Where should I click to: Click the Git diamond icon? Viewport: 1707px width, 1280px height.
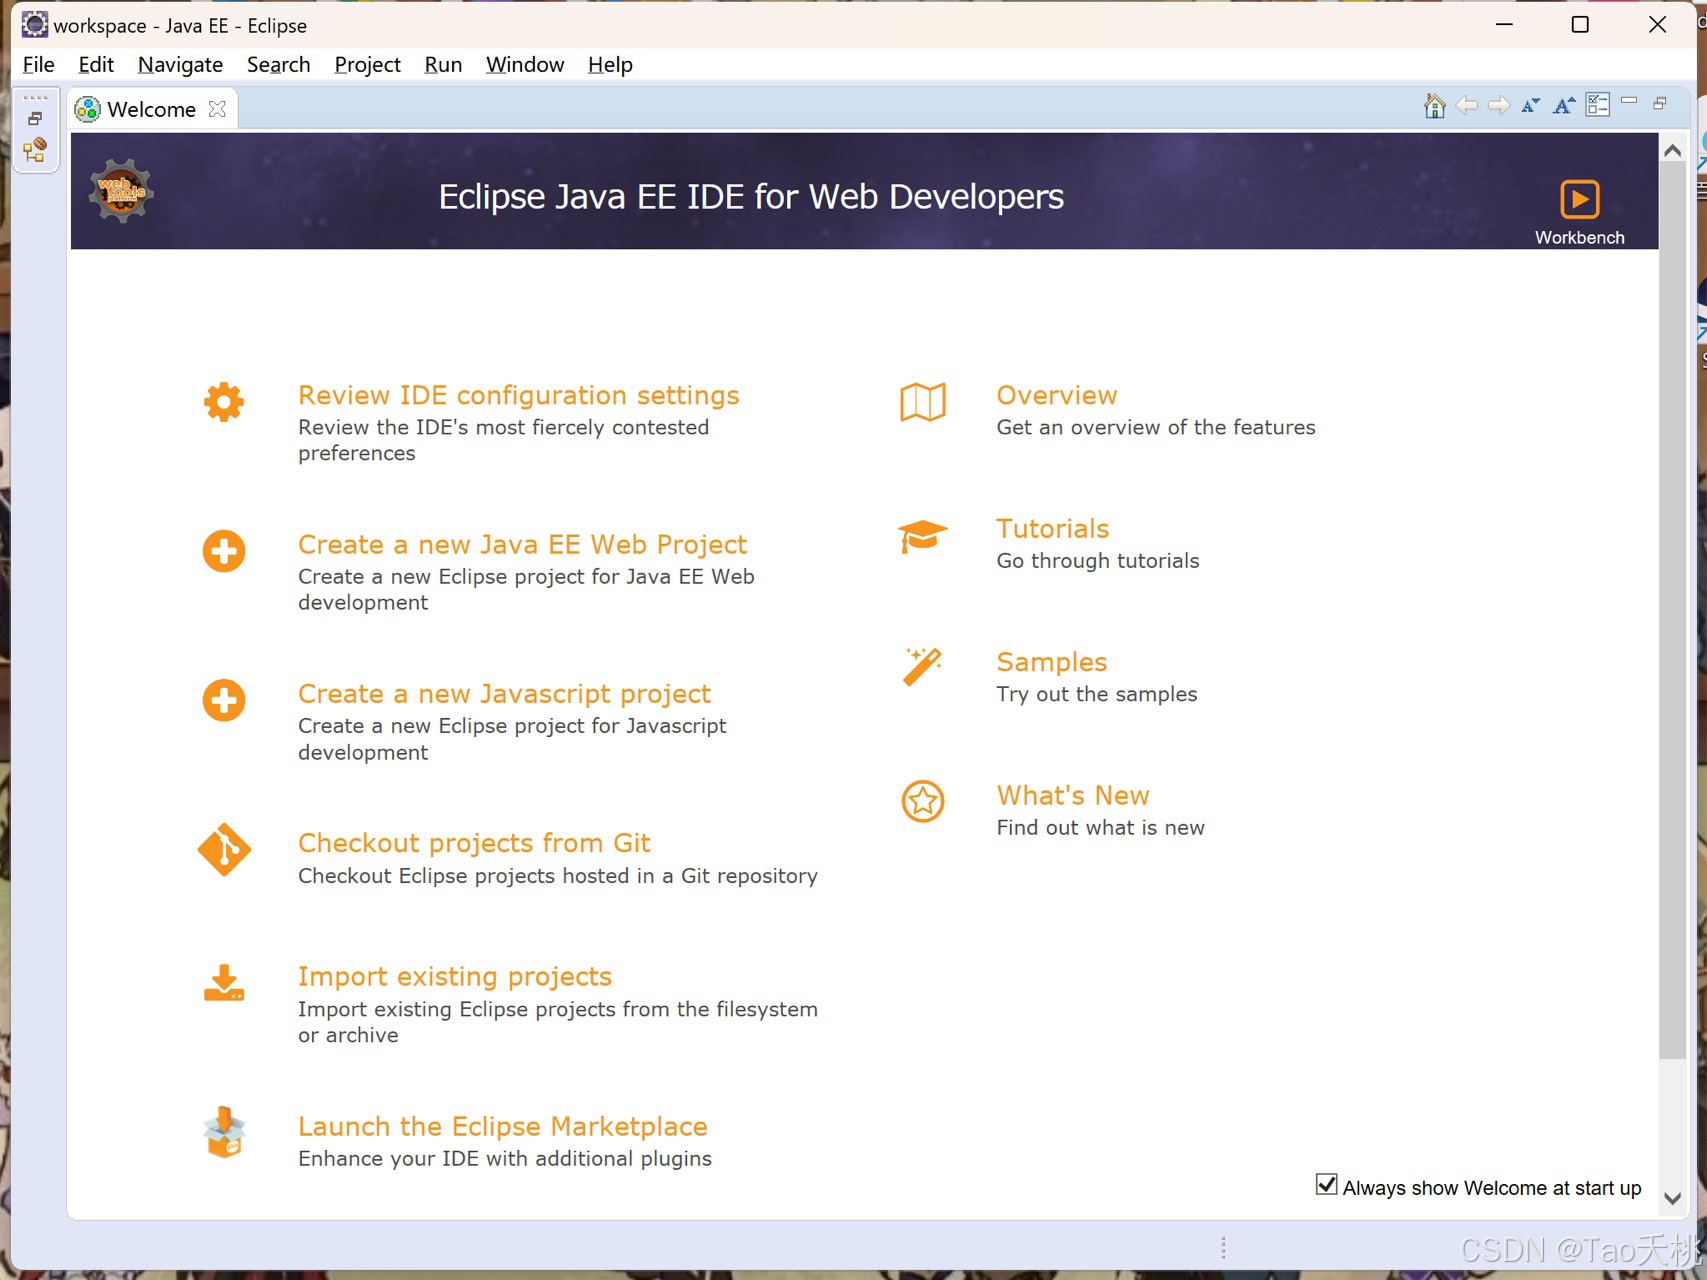(x=224, y=850)
